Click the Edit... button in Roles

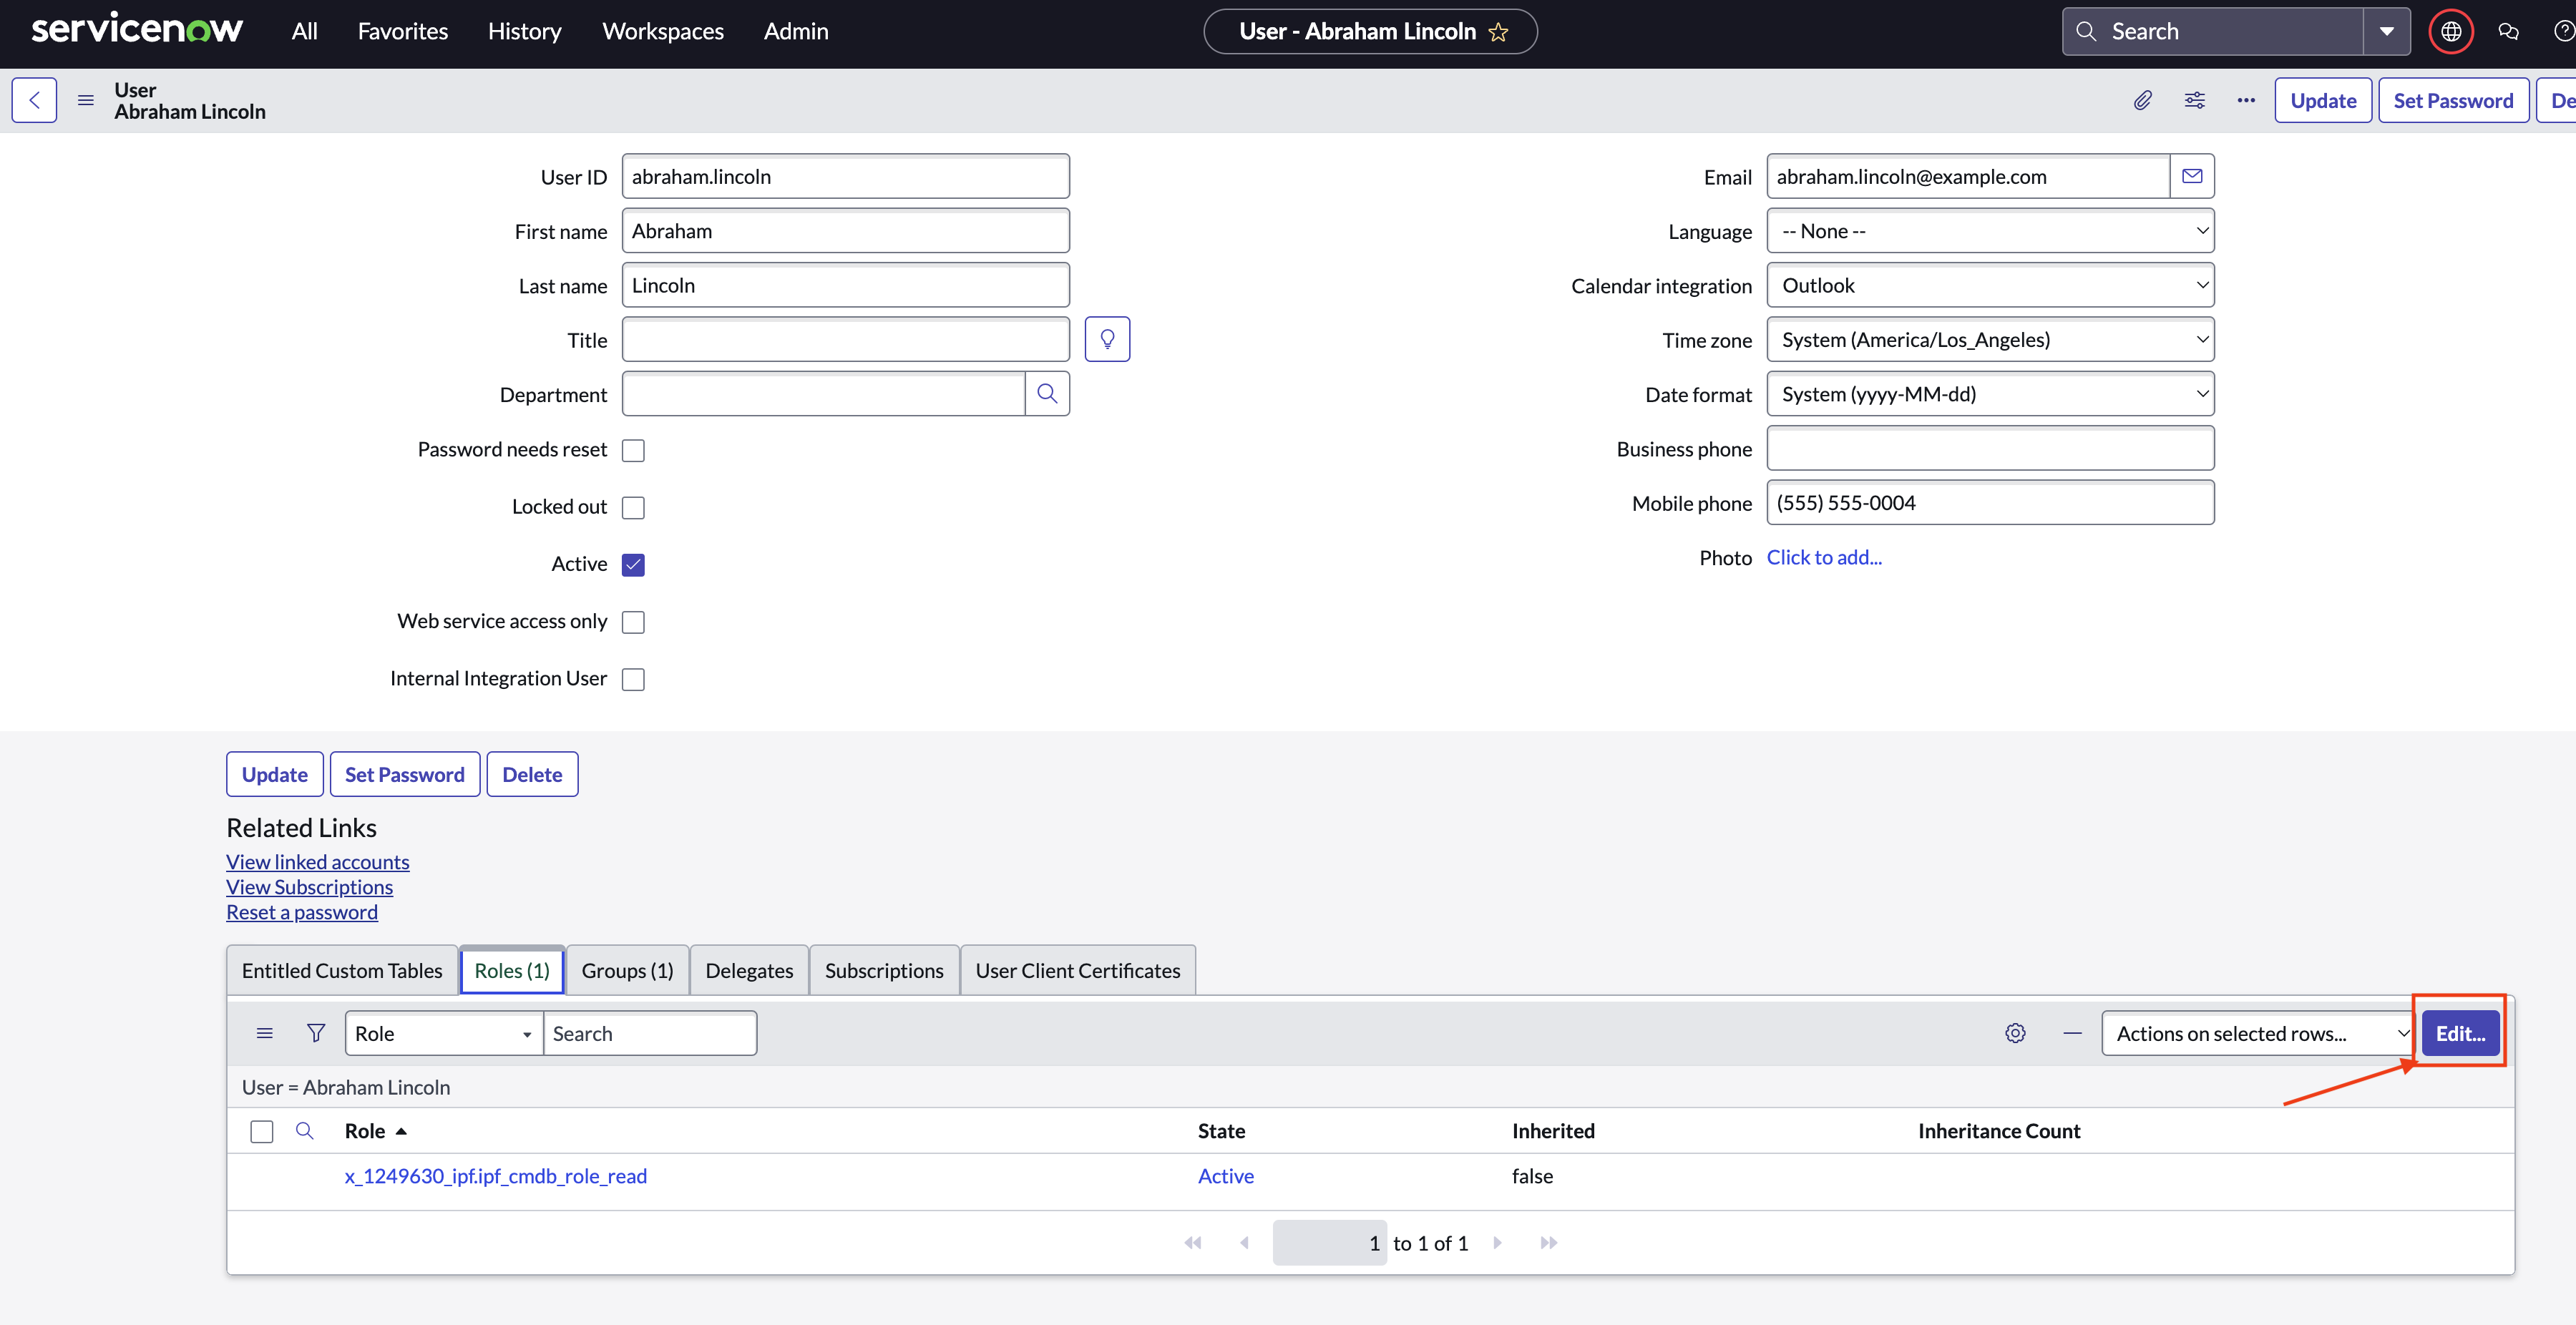[2460, 1033]
